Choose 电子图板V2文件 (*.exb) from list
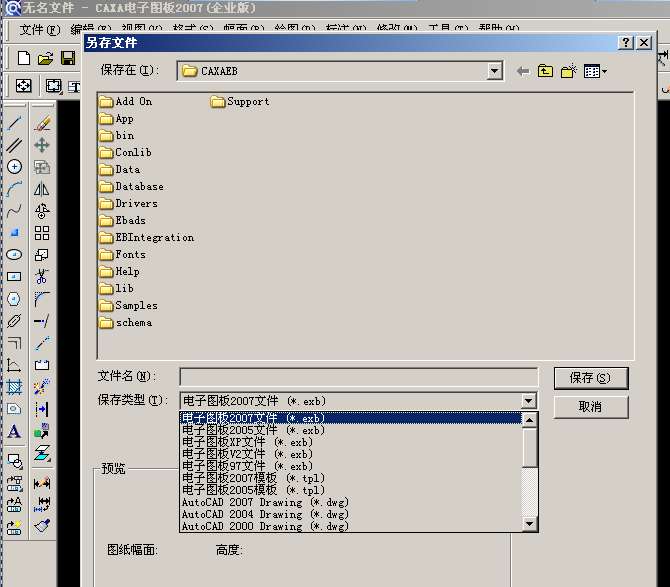 tap(350, 454)
